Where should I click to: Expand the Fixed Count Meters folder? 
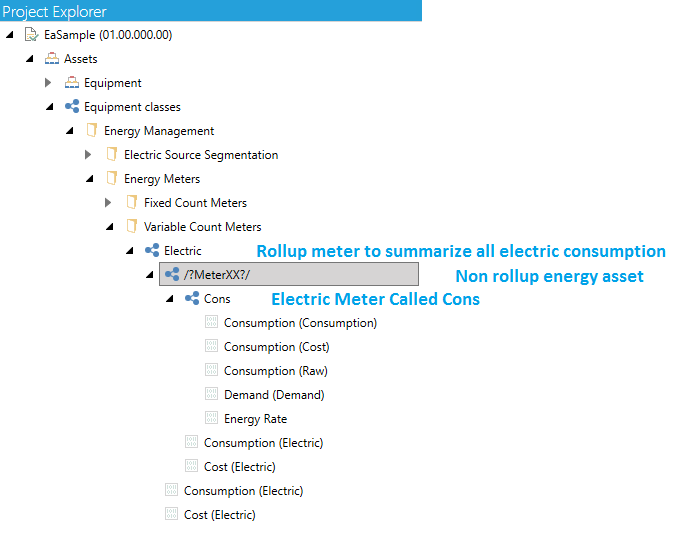coord(108,203)
